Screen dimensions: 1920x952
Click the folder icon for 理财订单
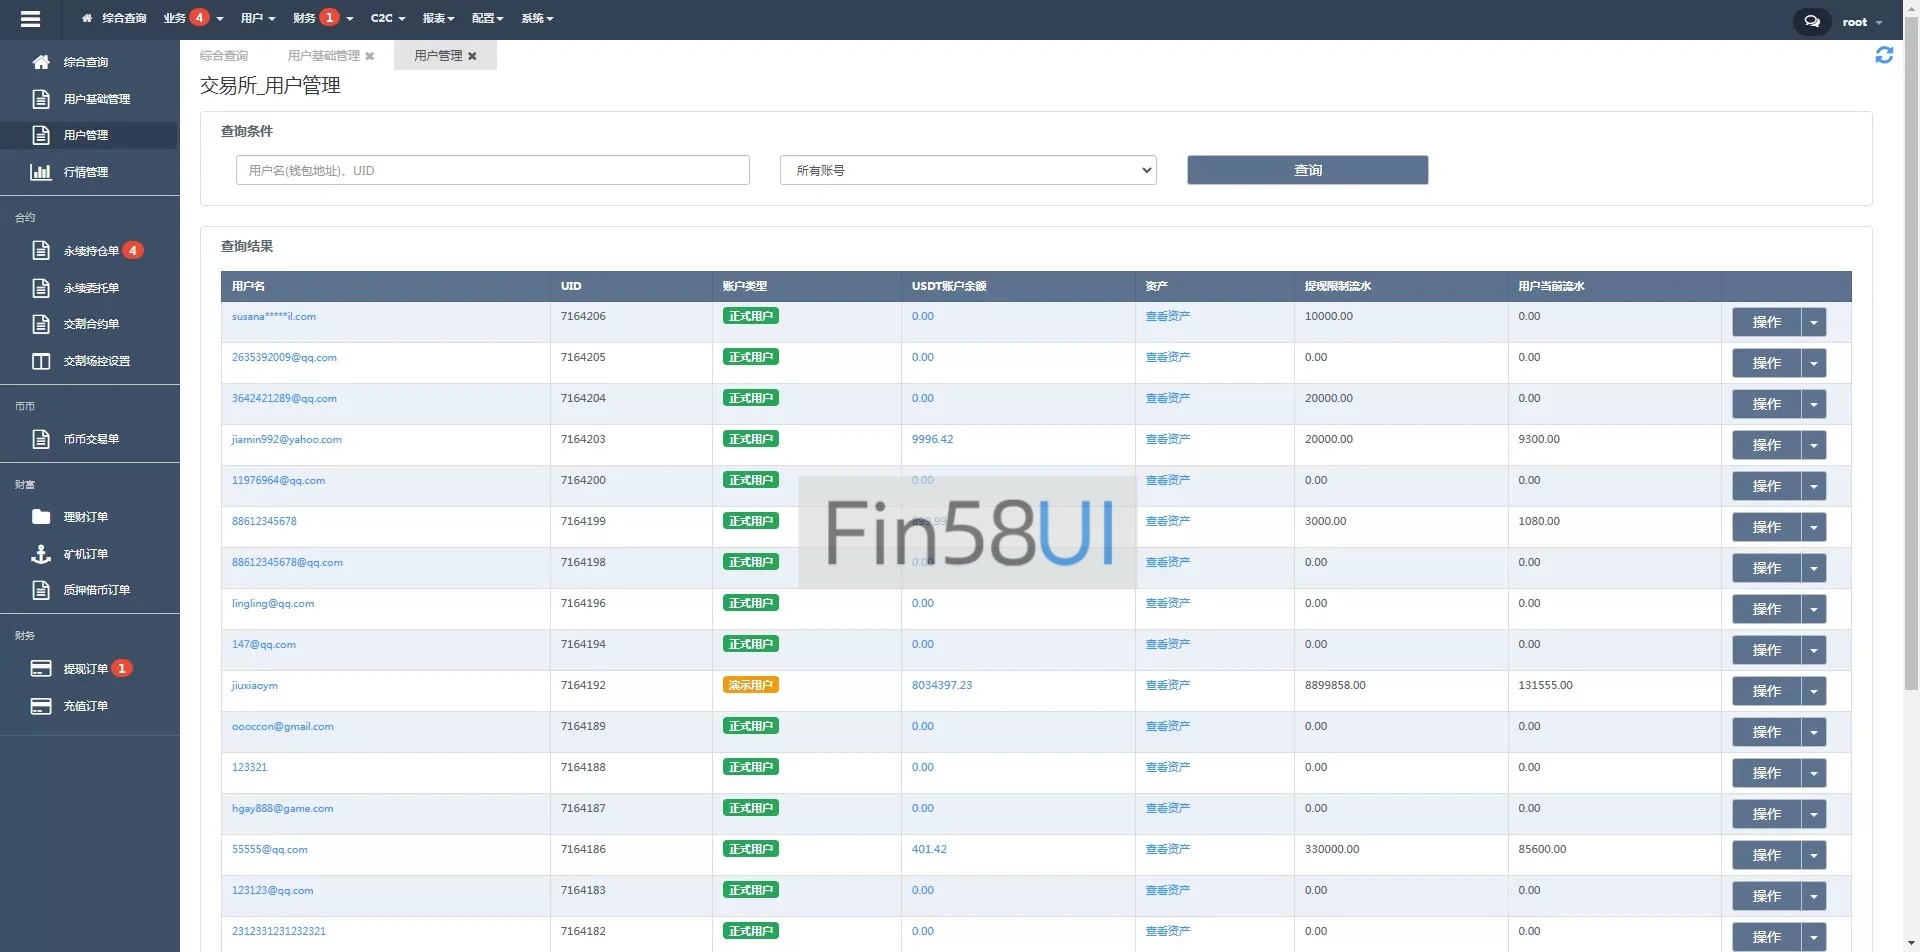click(41, 517)
